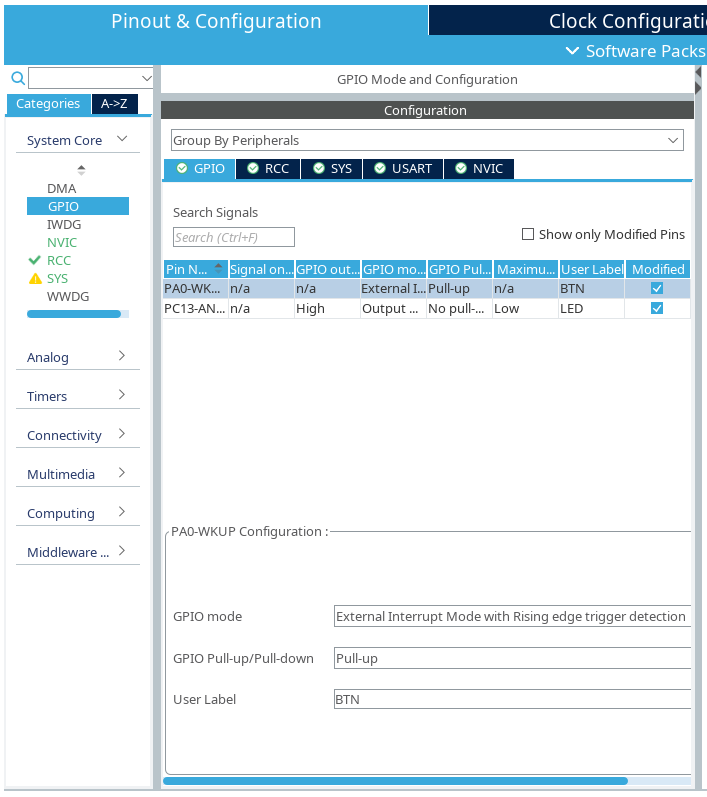Click yellow warning icon beside SYS
Viewport: 707px width, 797px height.
click(35, 279)
